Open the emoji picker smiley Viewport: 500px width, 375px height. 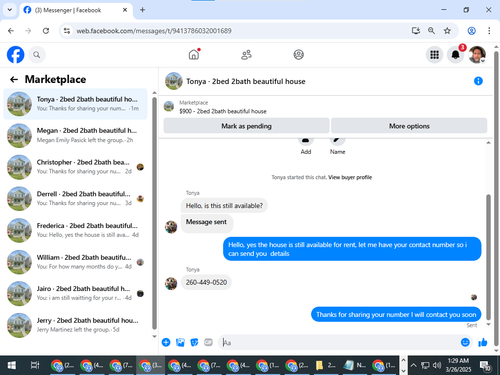pyautogui.click(x=465, y=342)
